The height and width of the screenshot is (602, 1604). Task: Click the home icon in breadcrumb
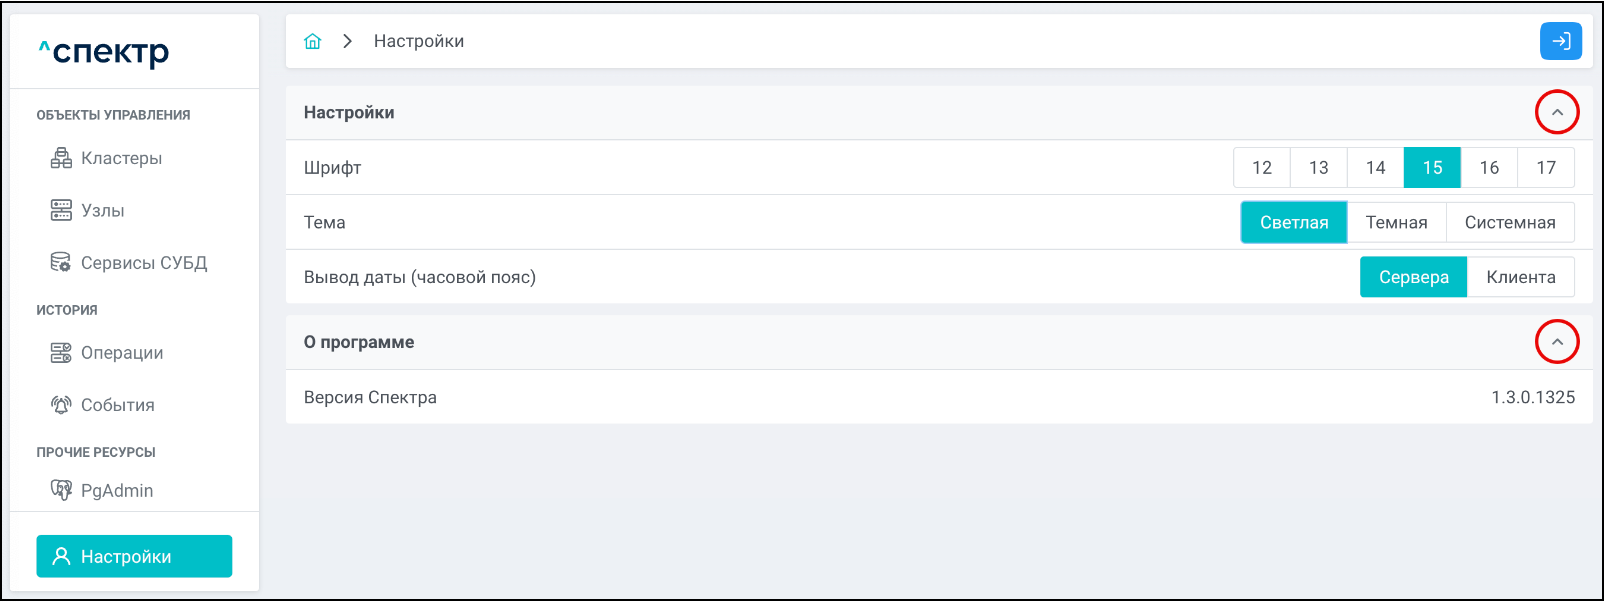[x=313, y=41]
